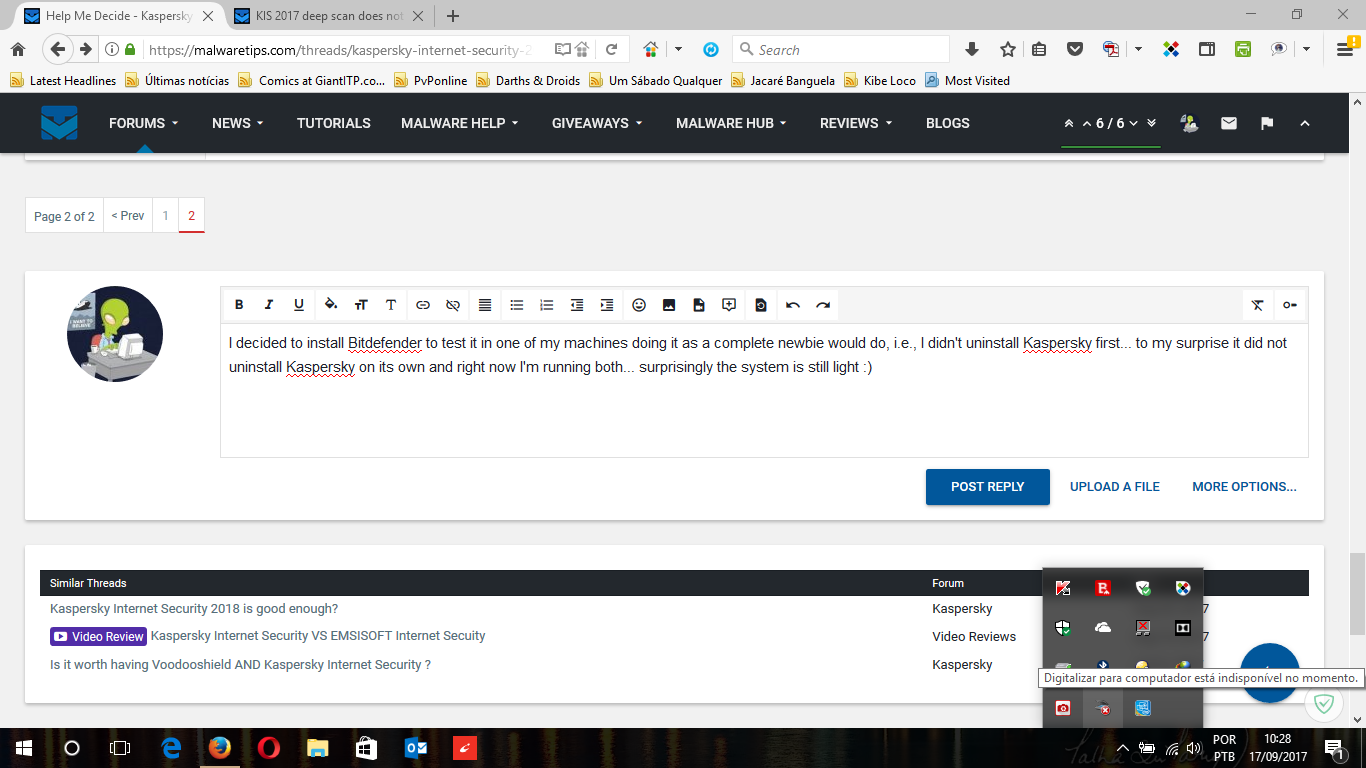Open the text color paint bucket picker

[x=331, y=305]
